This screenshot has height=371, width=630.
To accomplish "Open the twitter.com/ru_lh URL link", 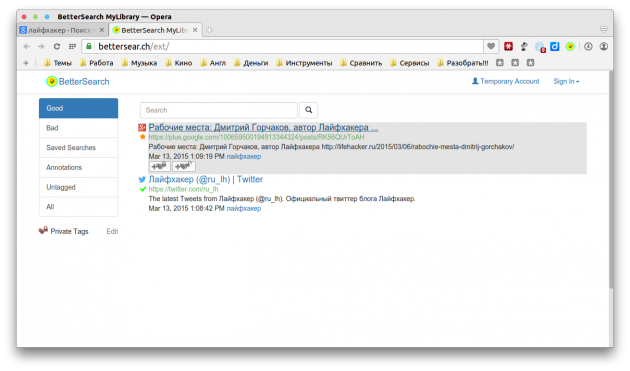I will (x=183, y=189).
